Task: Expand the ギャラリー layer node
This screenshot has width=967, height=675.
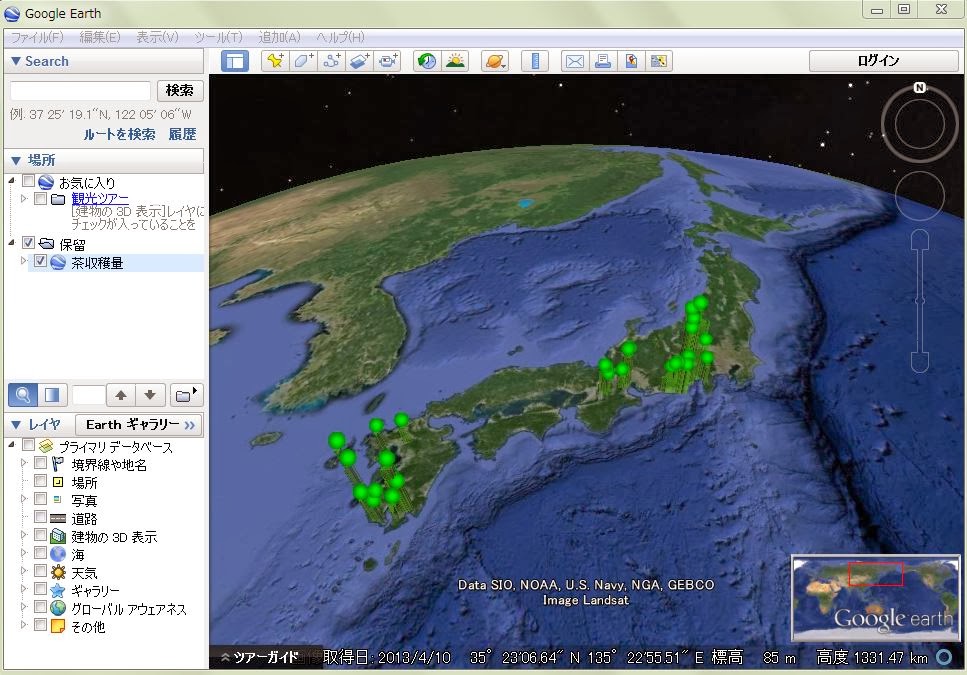Action: (24, 589)
